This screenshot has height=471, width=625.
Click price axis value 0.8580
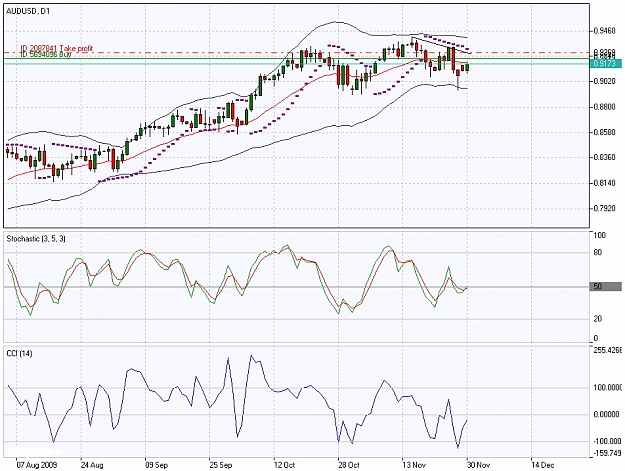click(604, 132)
